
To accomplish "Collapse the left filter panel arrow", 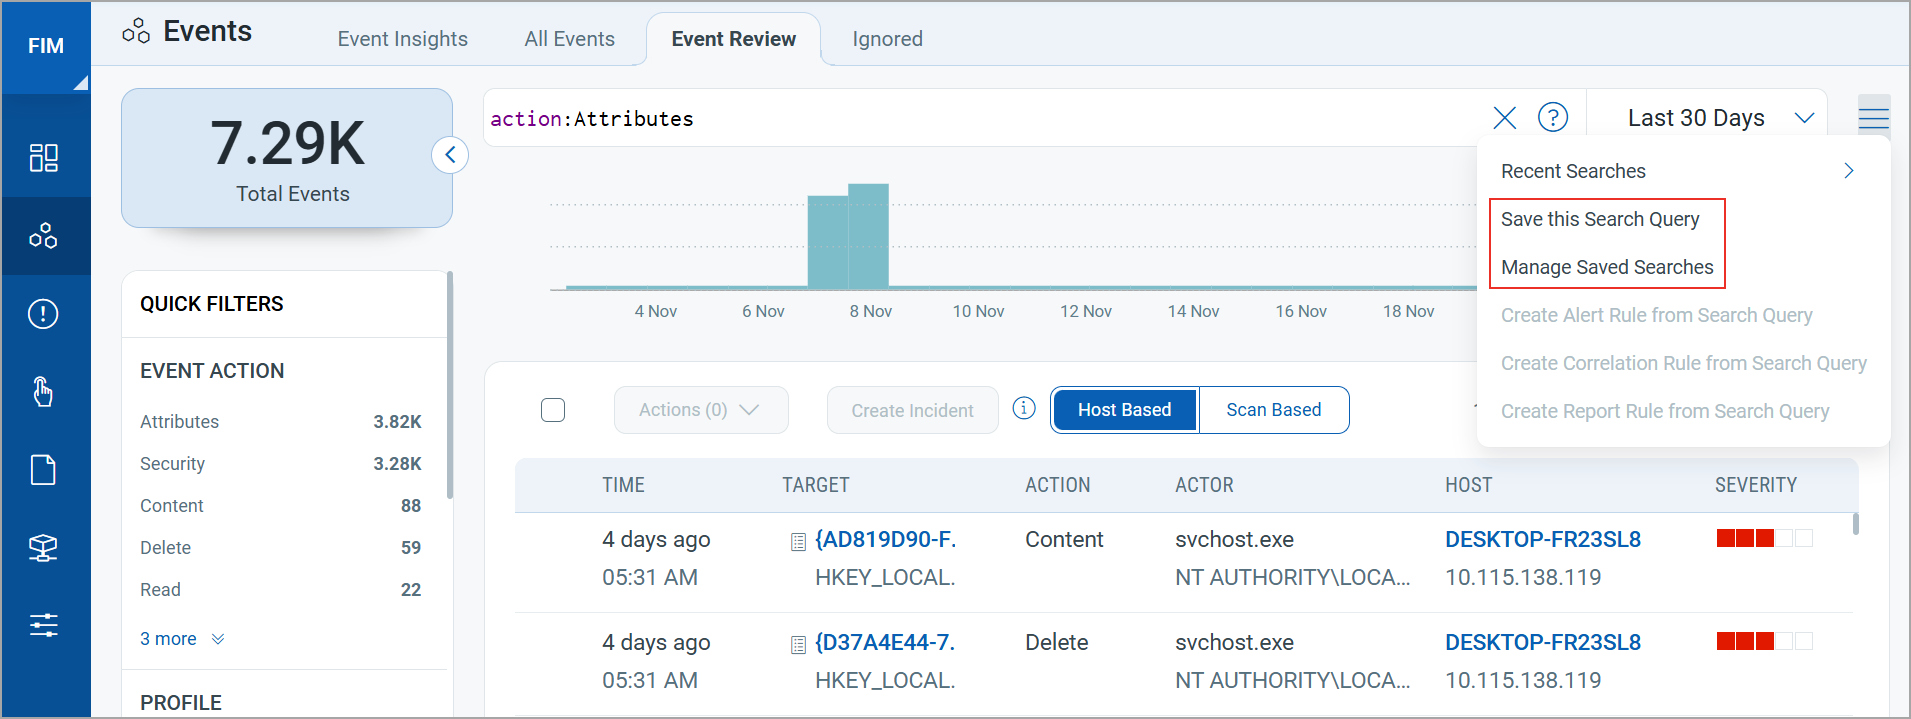I will click(x=450, y=155).
